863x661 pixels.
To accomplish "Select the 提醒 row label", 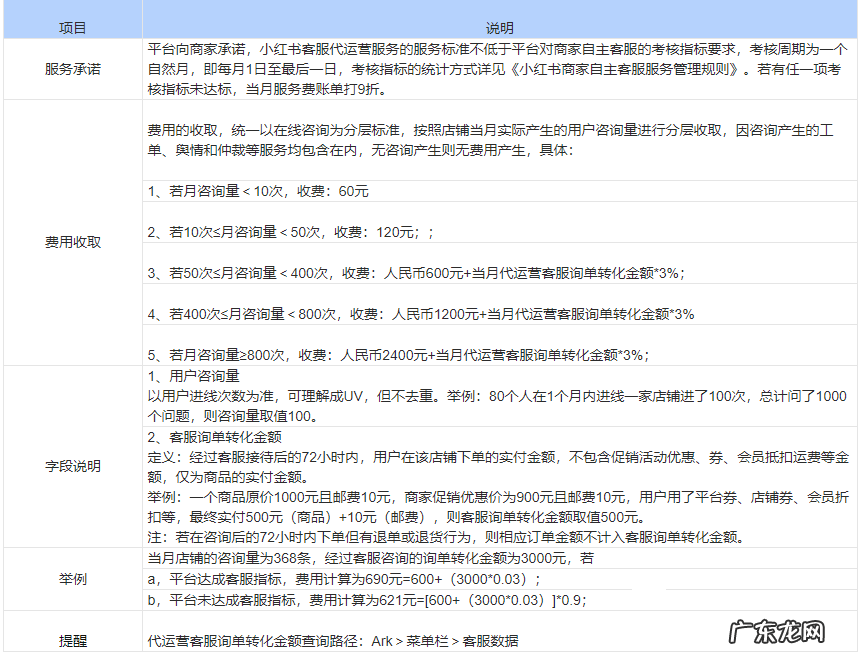I will point(72,640).
